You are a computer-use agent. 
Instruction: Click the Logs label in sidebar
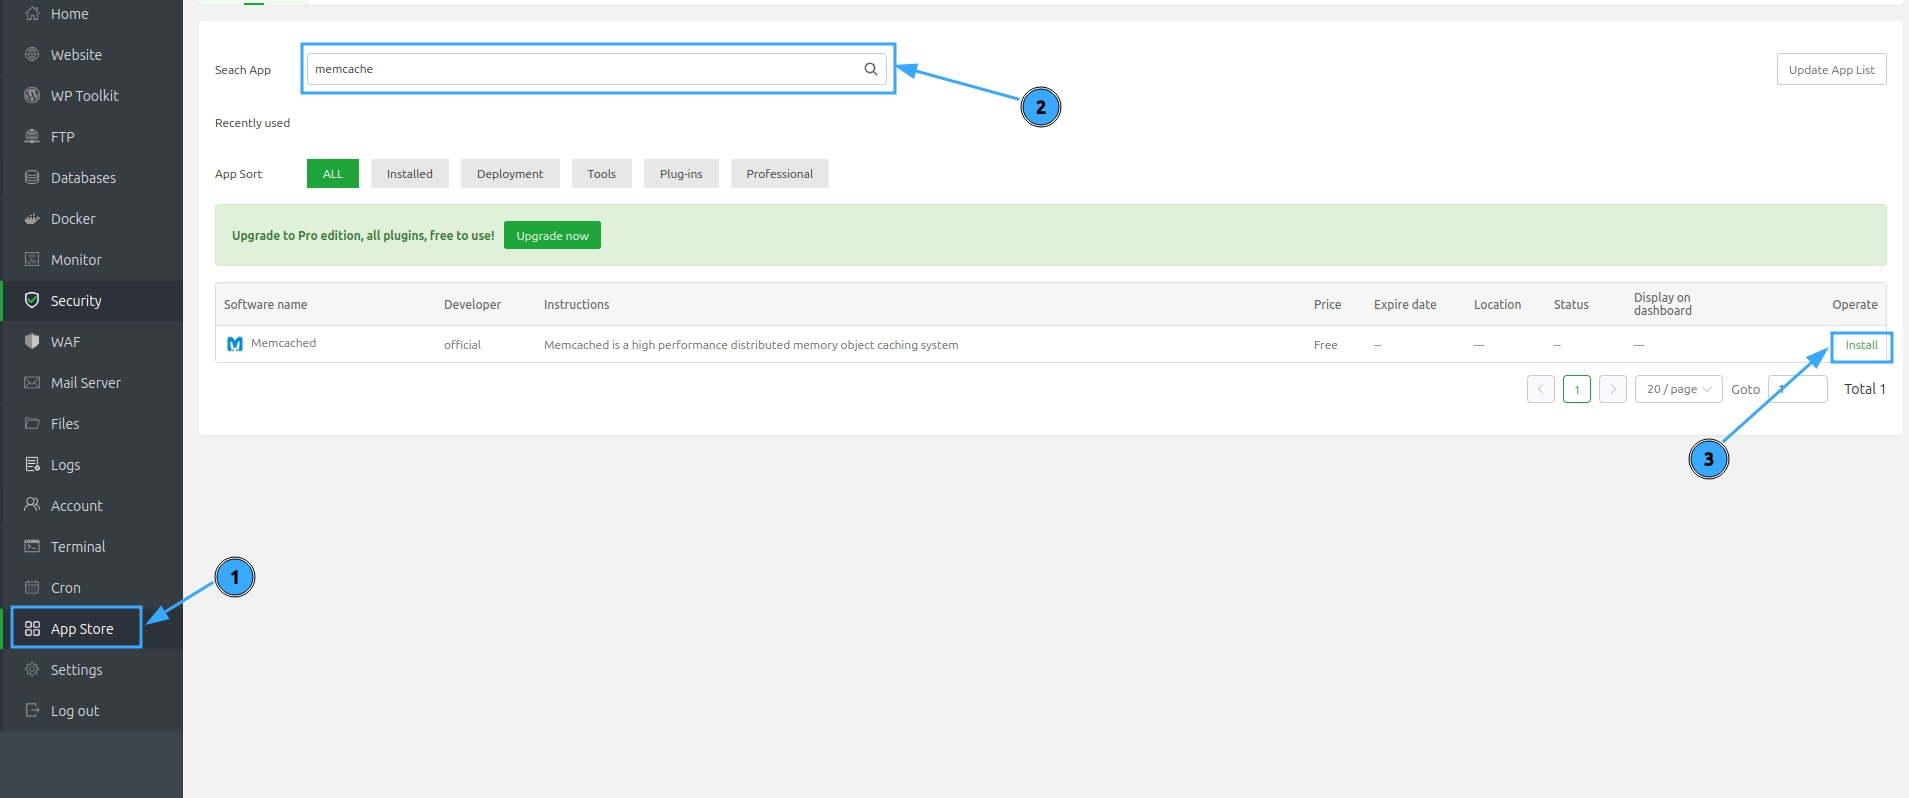coord(65,465)
